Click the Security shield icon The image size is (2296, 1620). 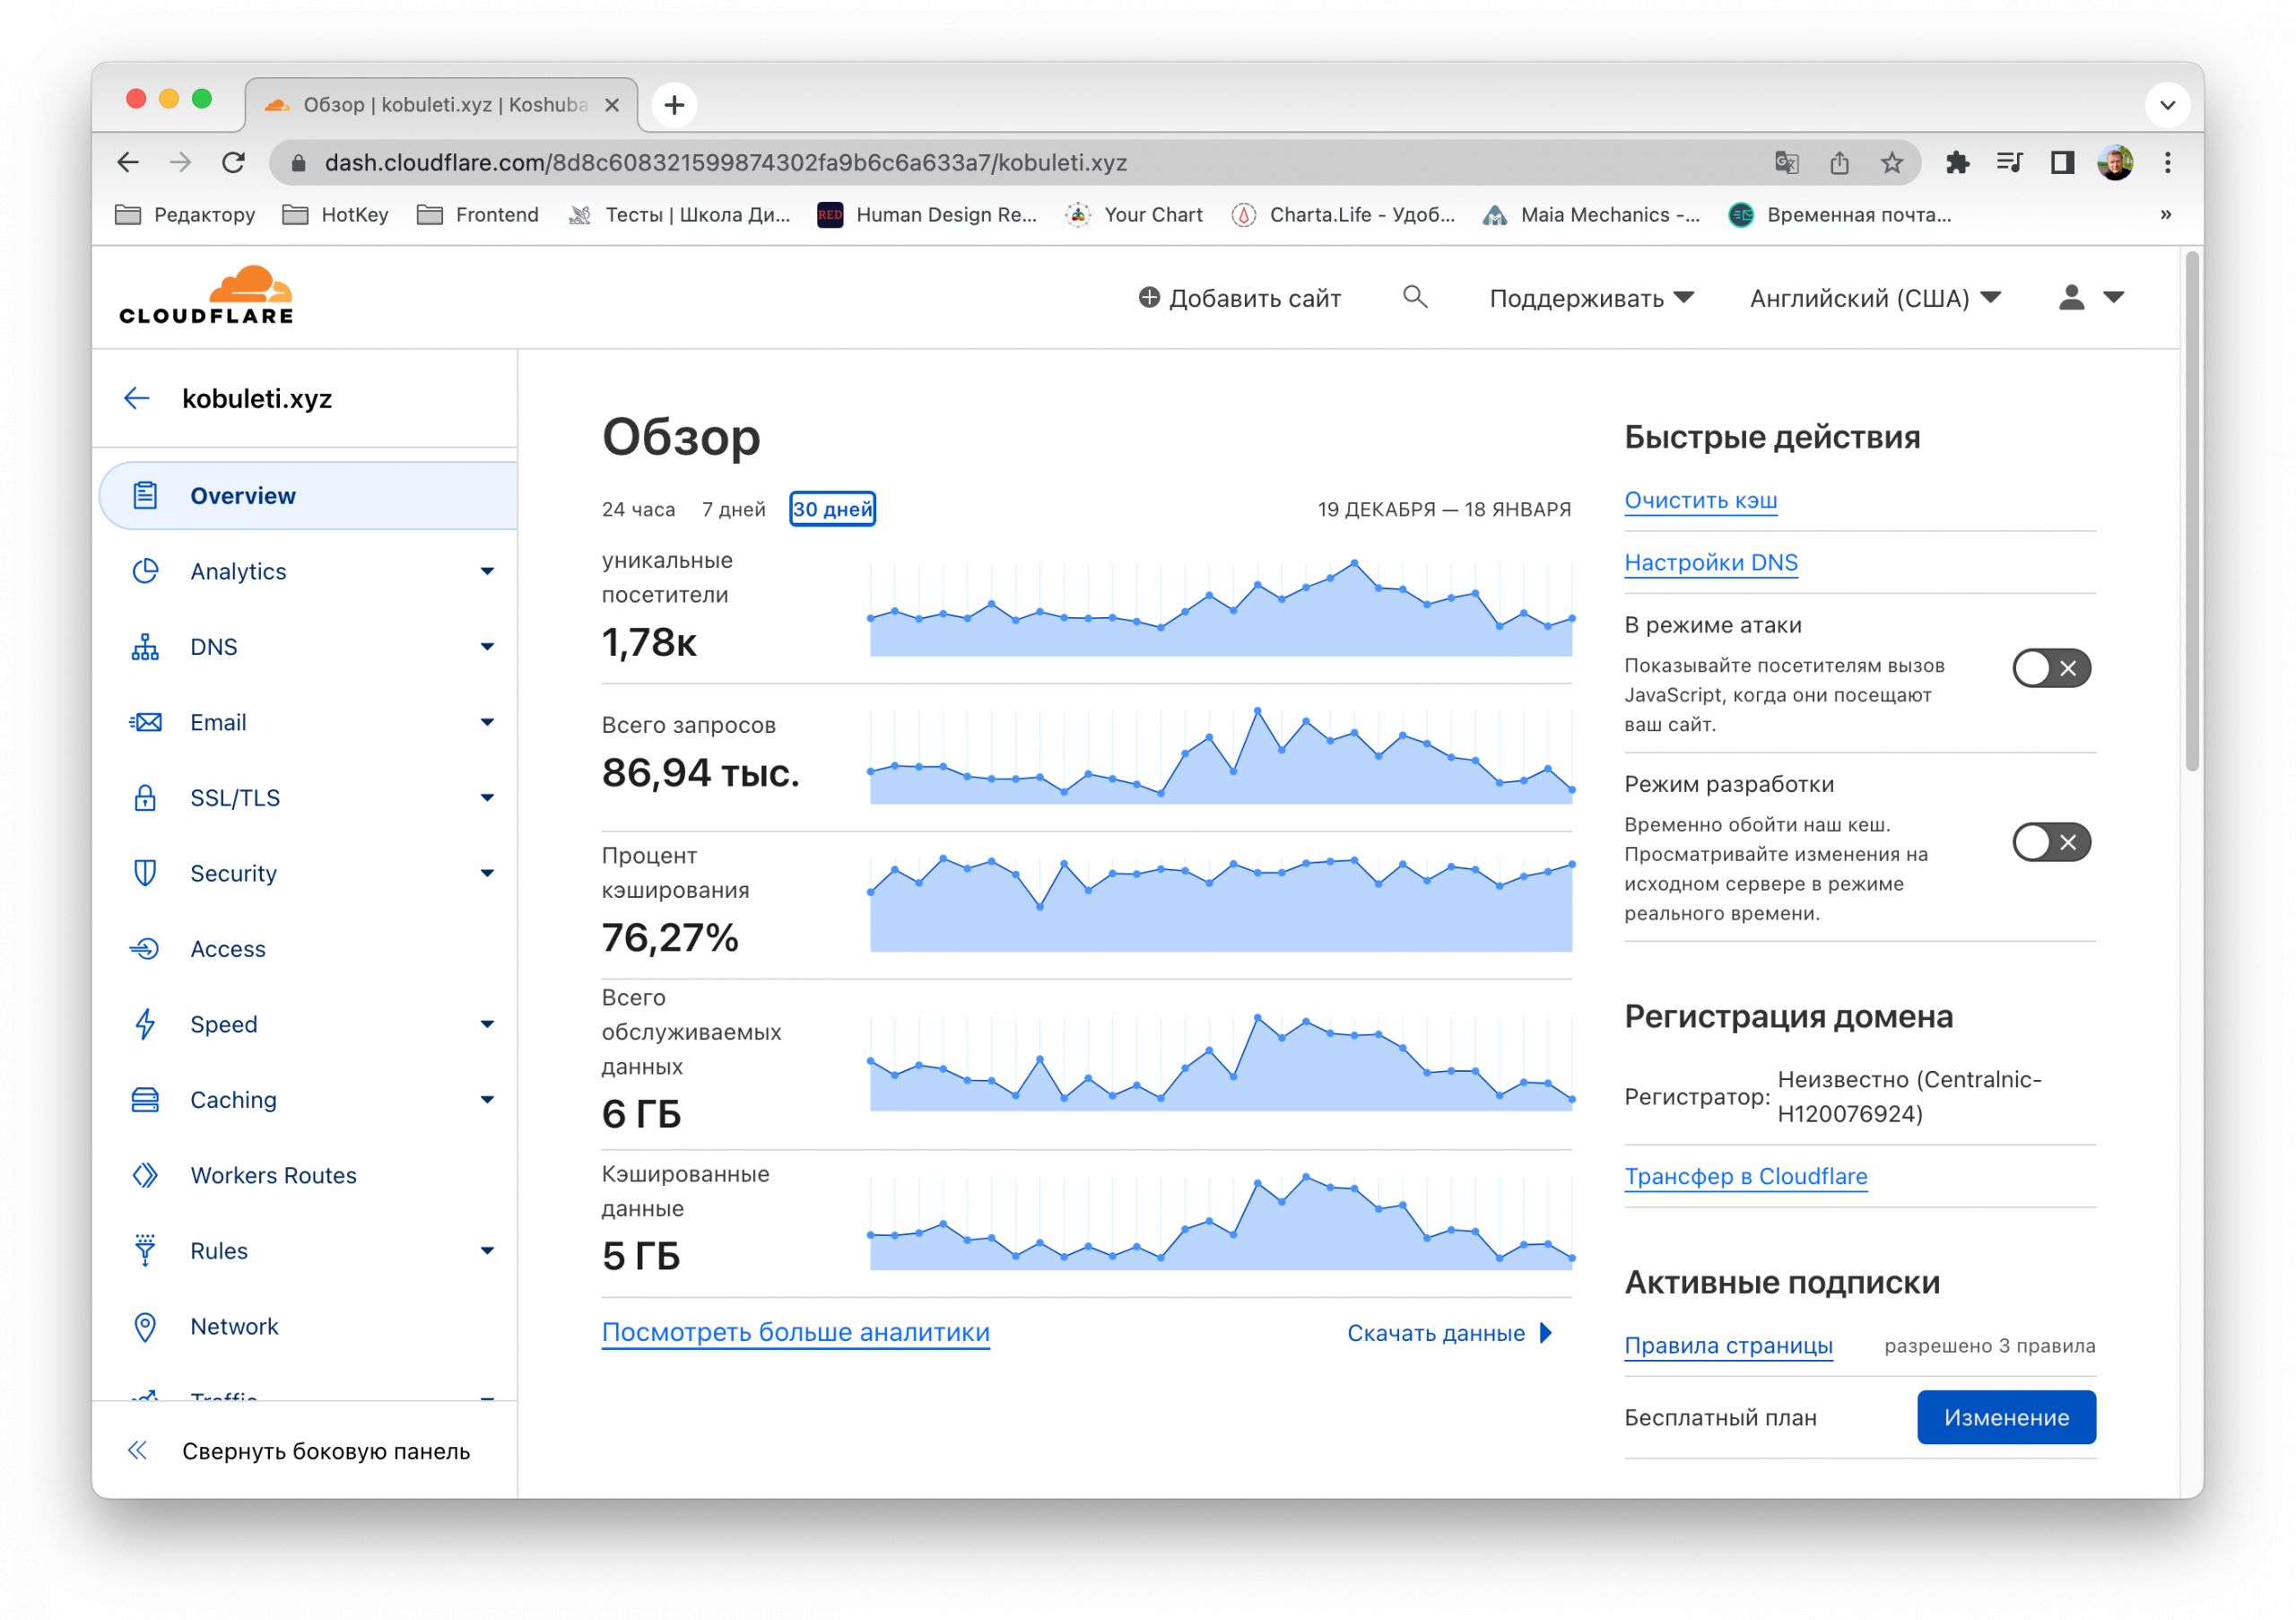[145, 873]
